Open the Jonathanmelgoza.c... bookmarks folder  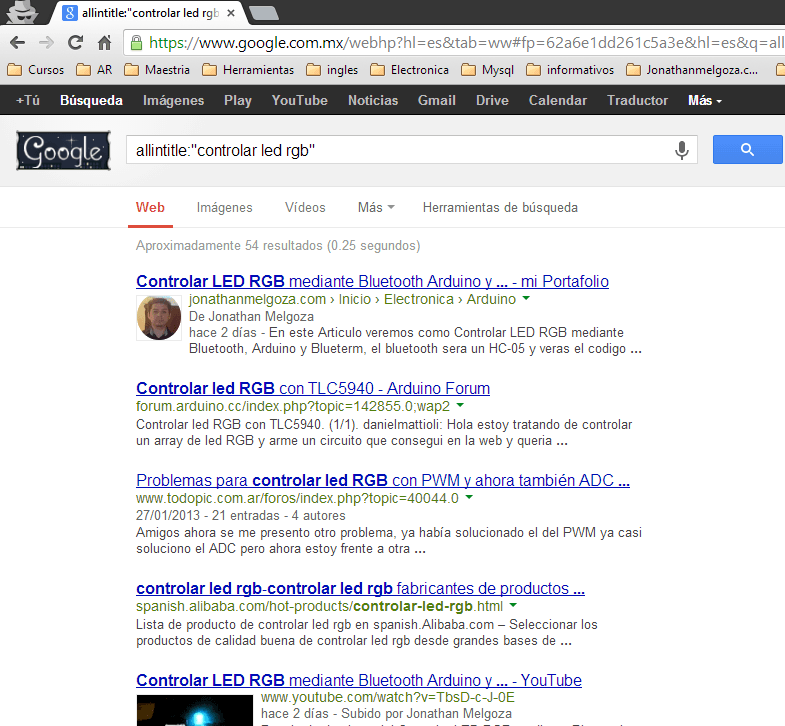692,70
